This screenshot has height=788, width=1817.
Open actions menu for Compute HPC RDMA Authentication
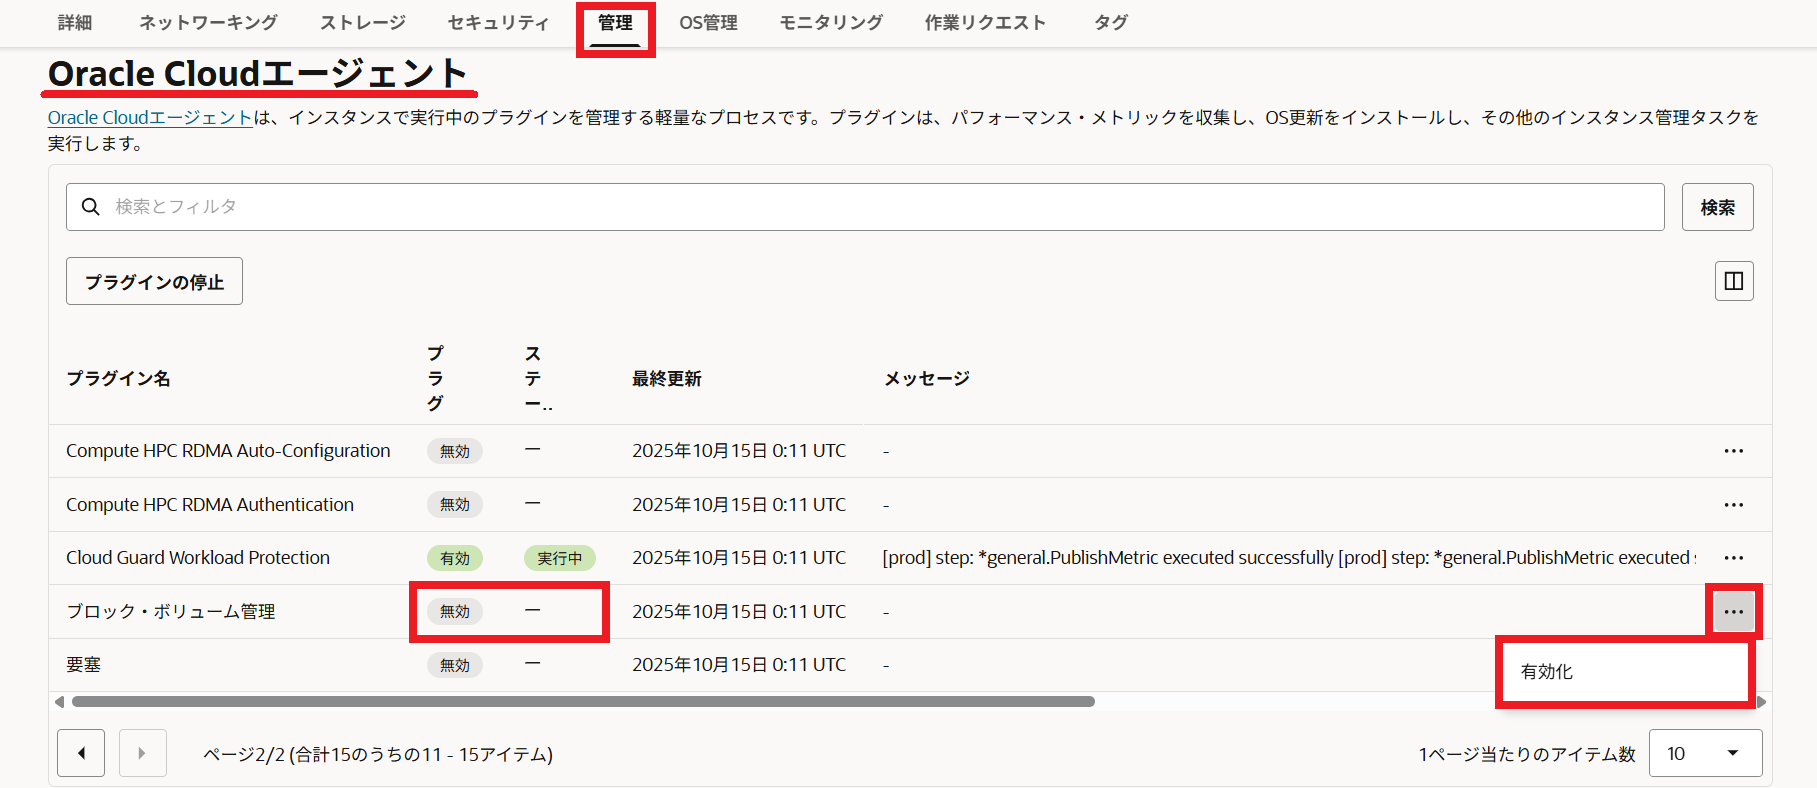pyautogui.click(x=1733, y=505)
